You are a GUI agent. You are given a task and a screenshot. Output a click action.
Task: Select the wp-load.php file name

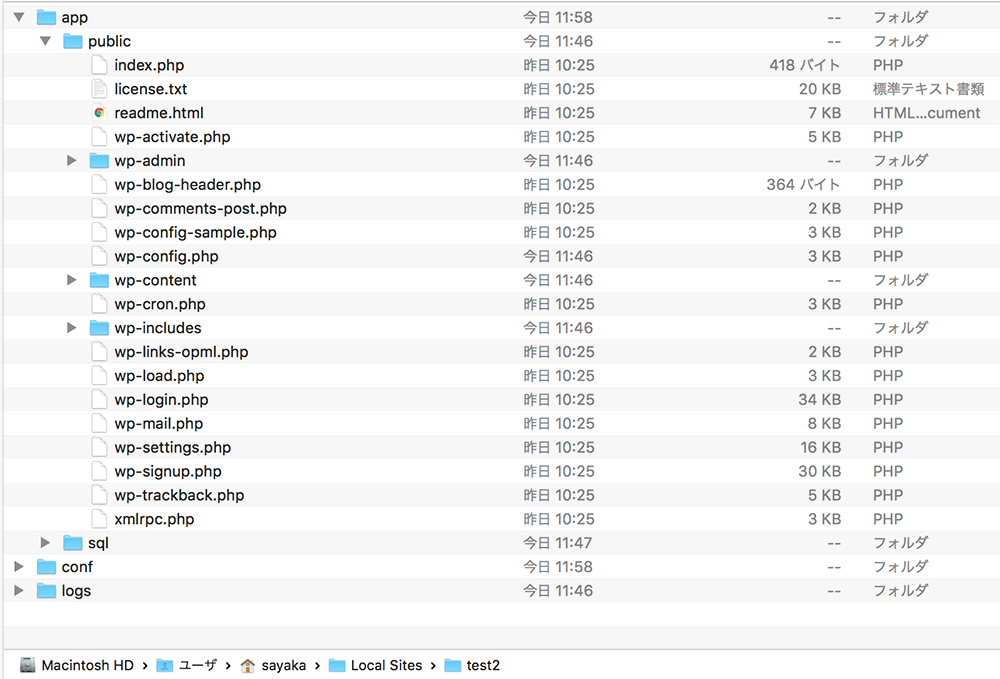click(159, 376)
